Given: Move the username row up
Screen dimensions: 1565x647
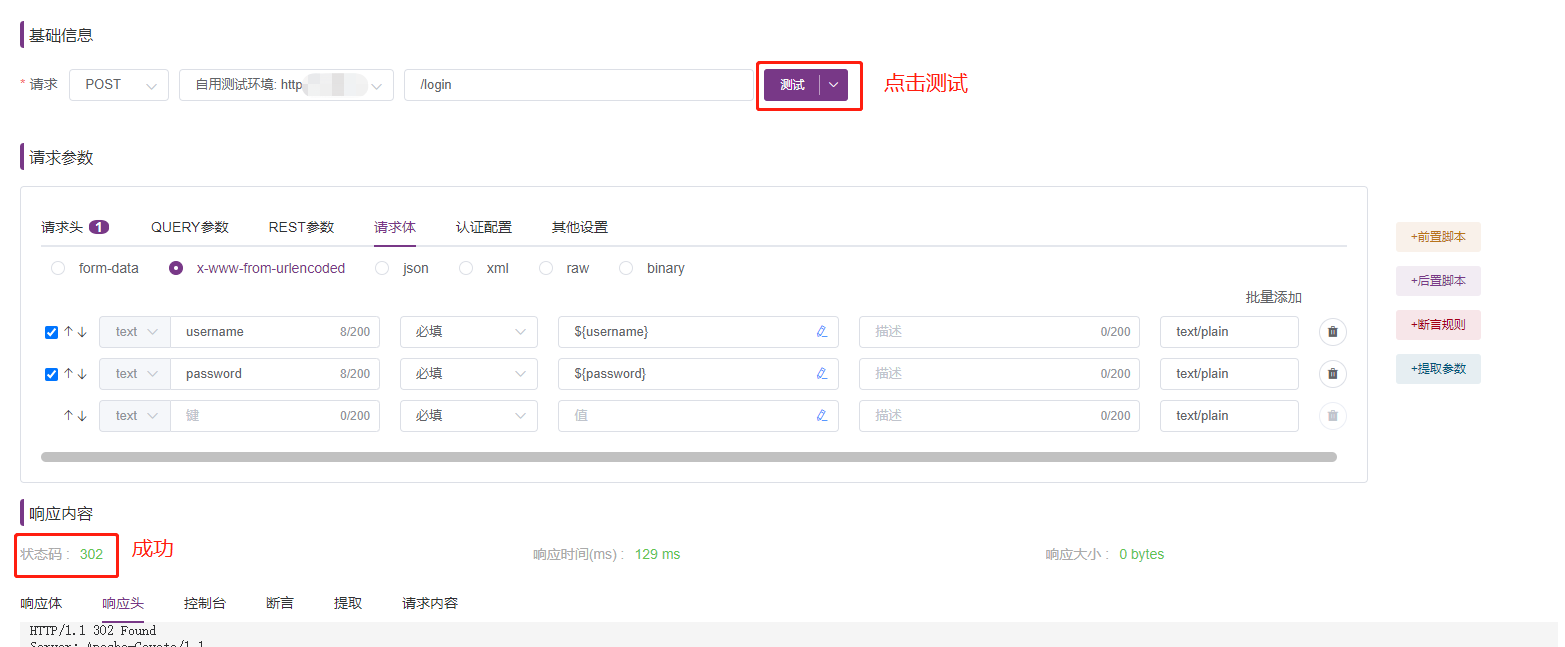Looking at the screenshot, I should pos(68,331).
